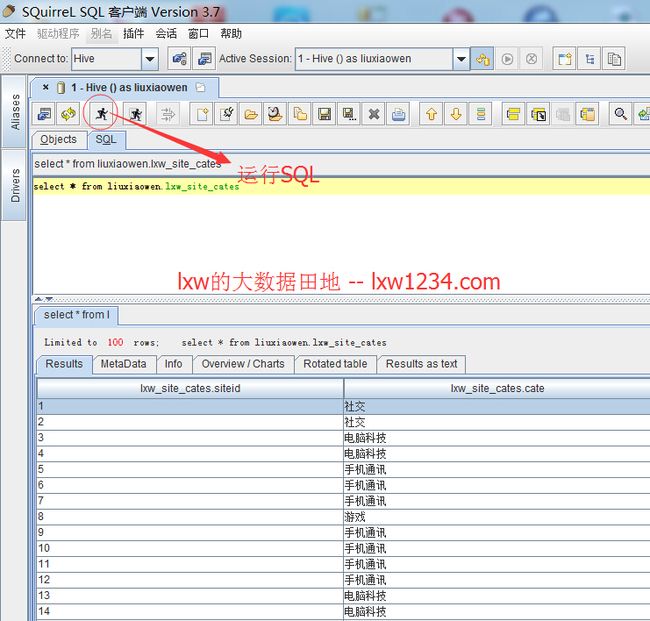Open the Connect to Hive dropdown
Screen dimensions: 650x621
(150, 59)
